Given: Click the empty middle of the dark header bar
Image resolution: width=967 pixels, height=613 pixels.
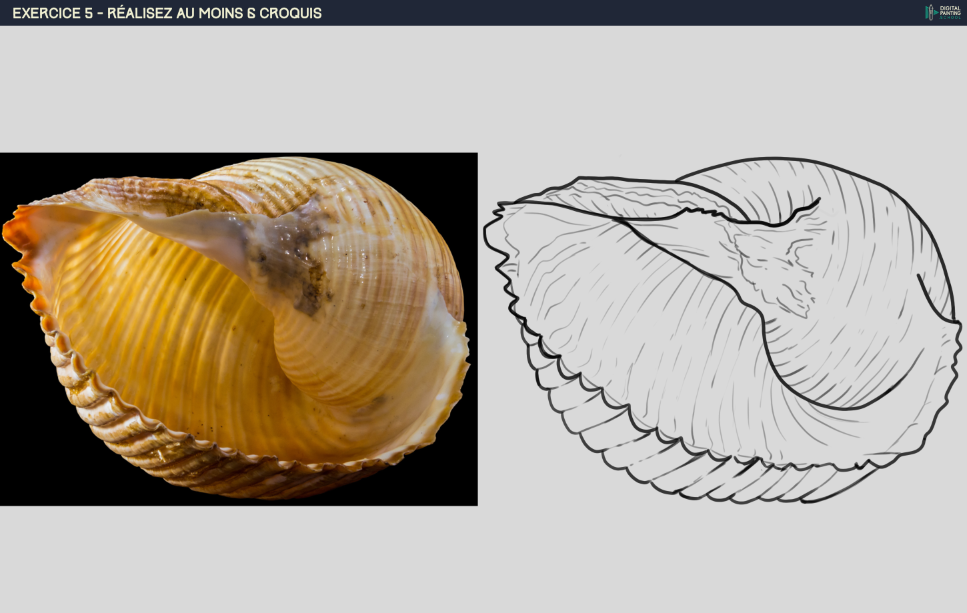Looking at the screenshot, I should point(600,13).
